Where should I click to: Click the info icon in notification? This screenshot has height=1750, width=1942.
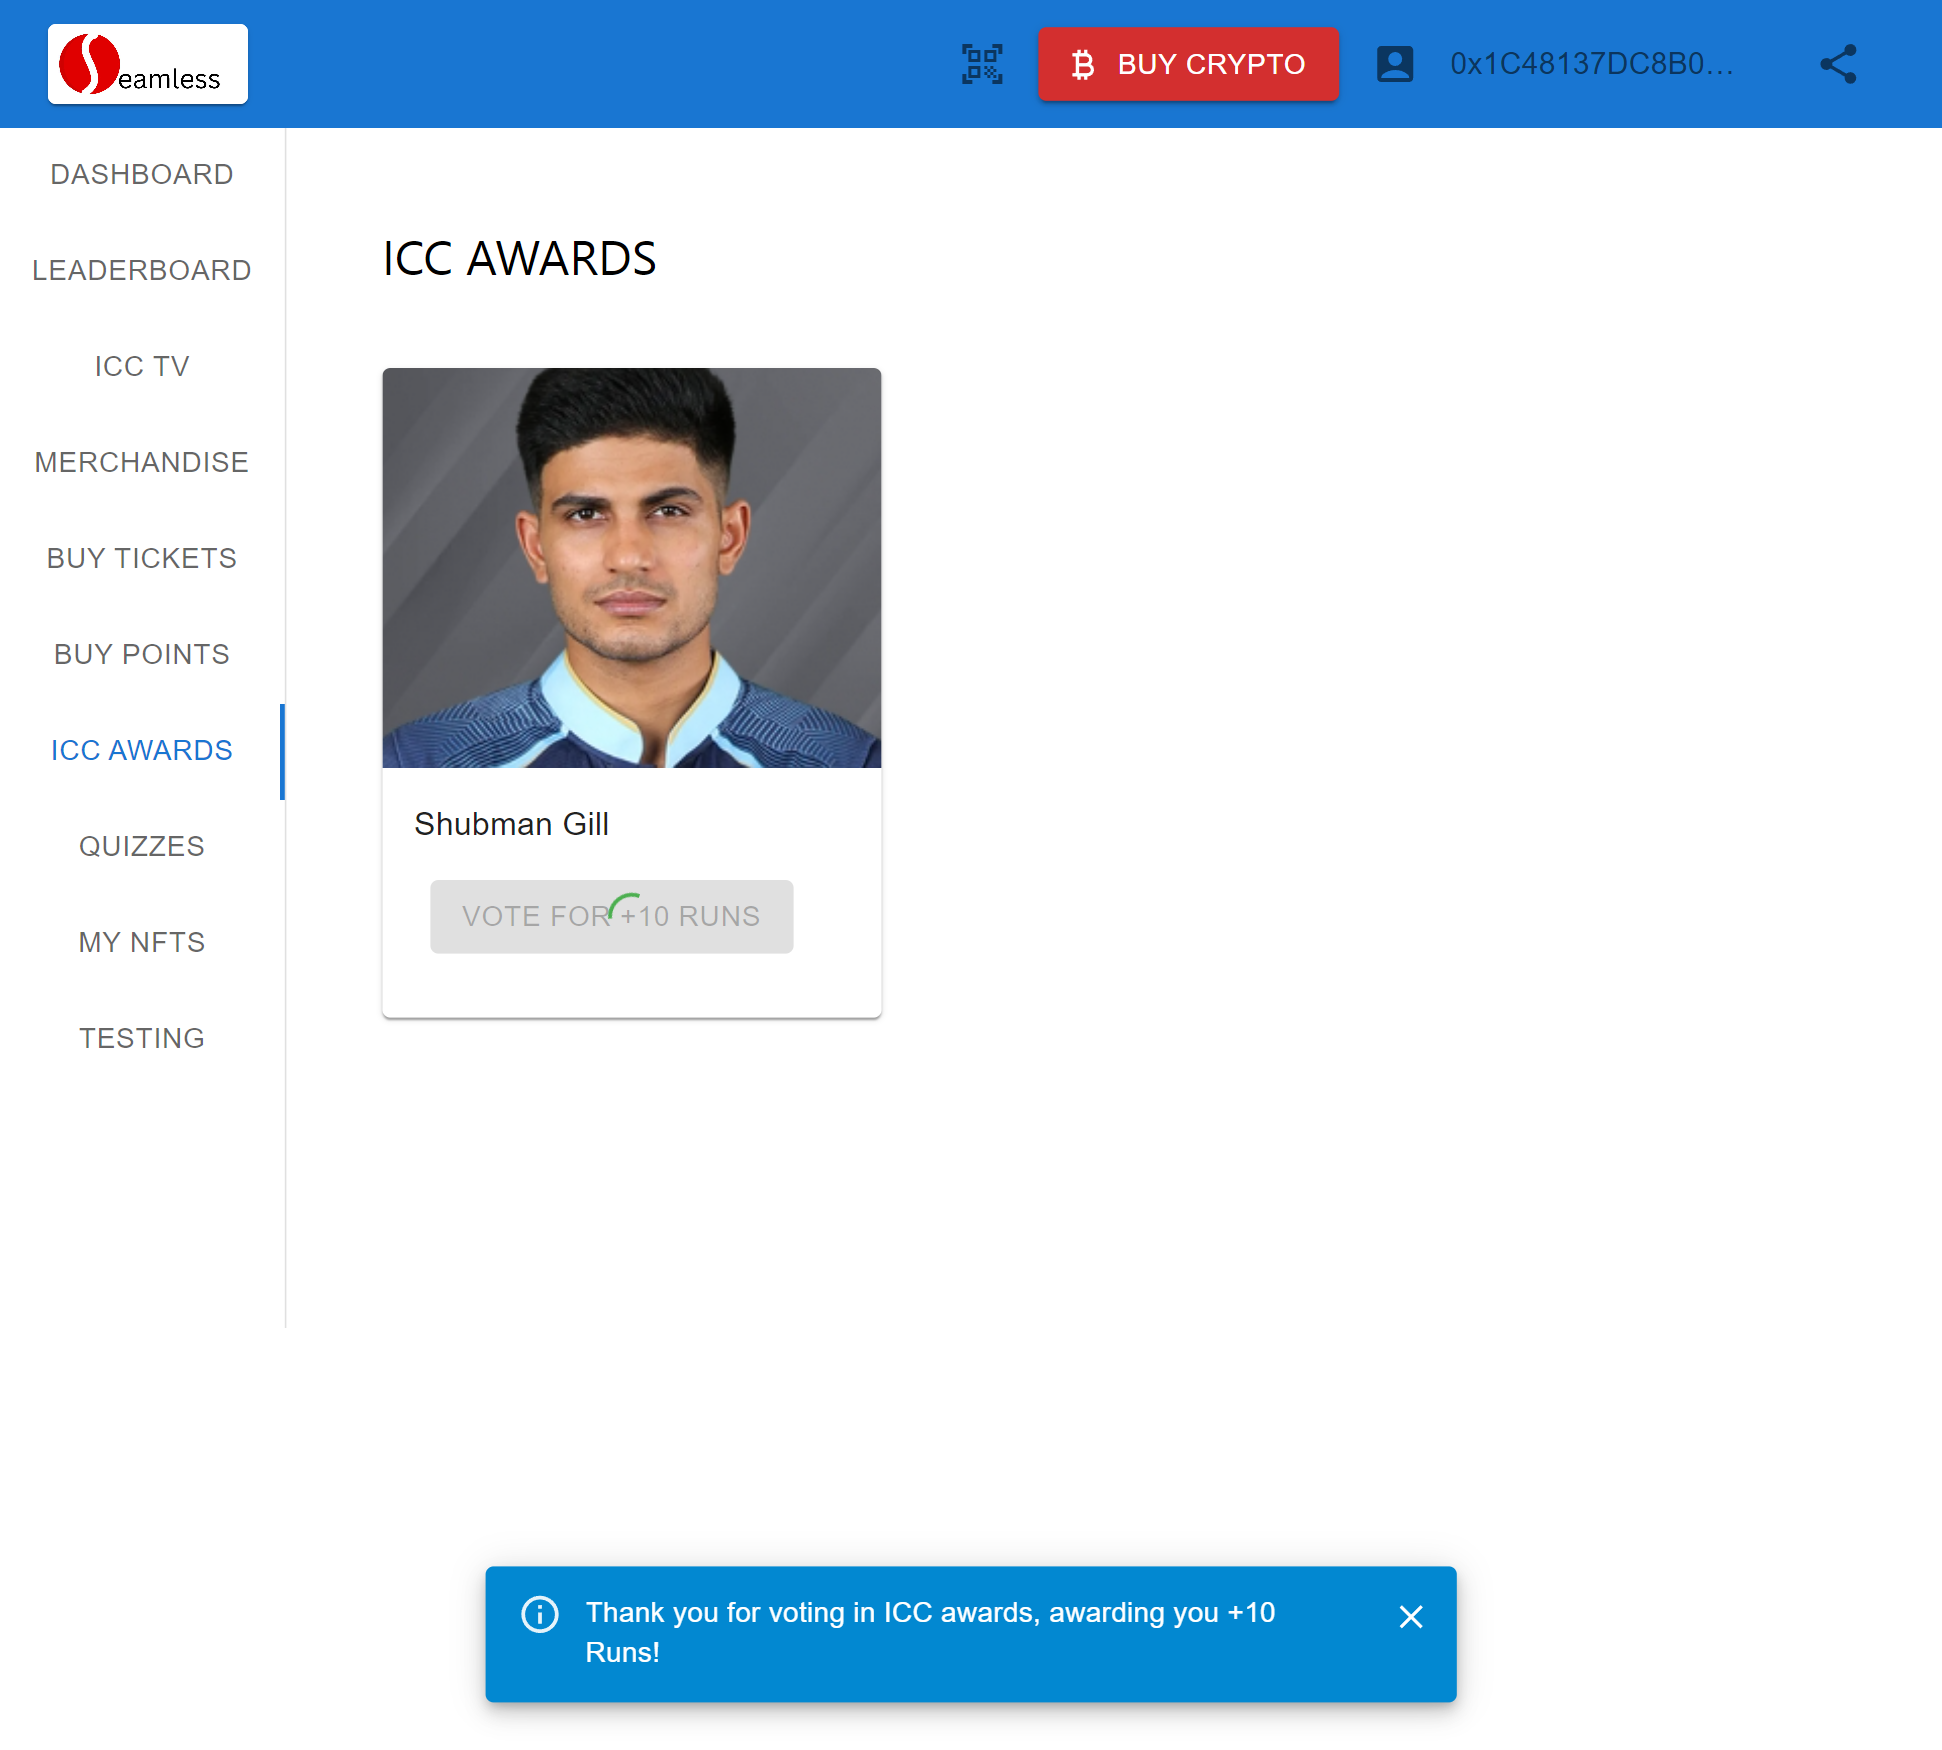(x=540, y=1614)
